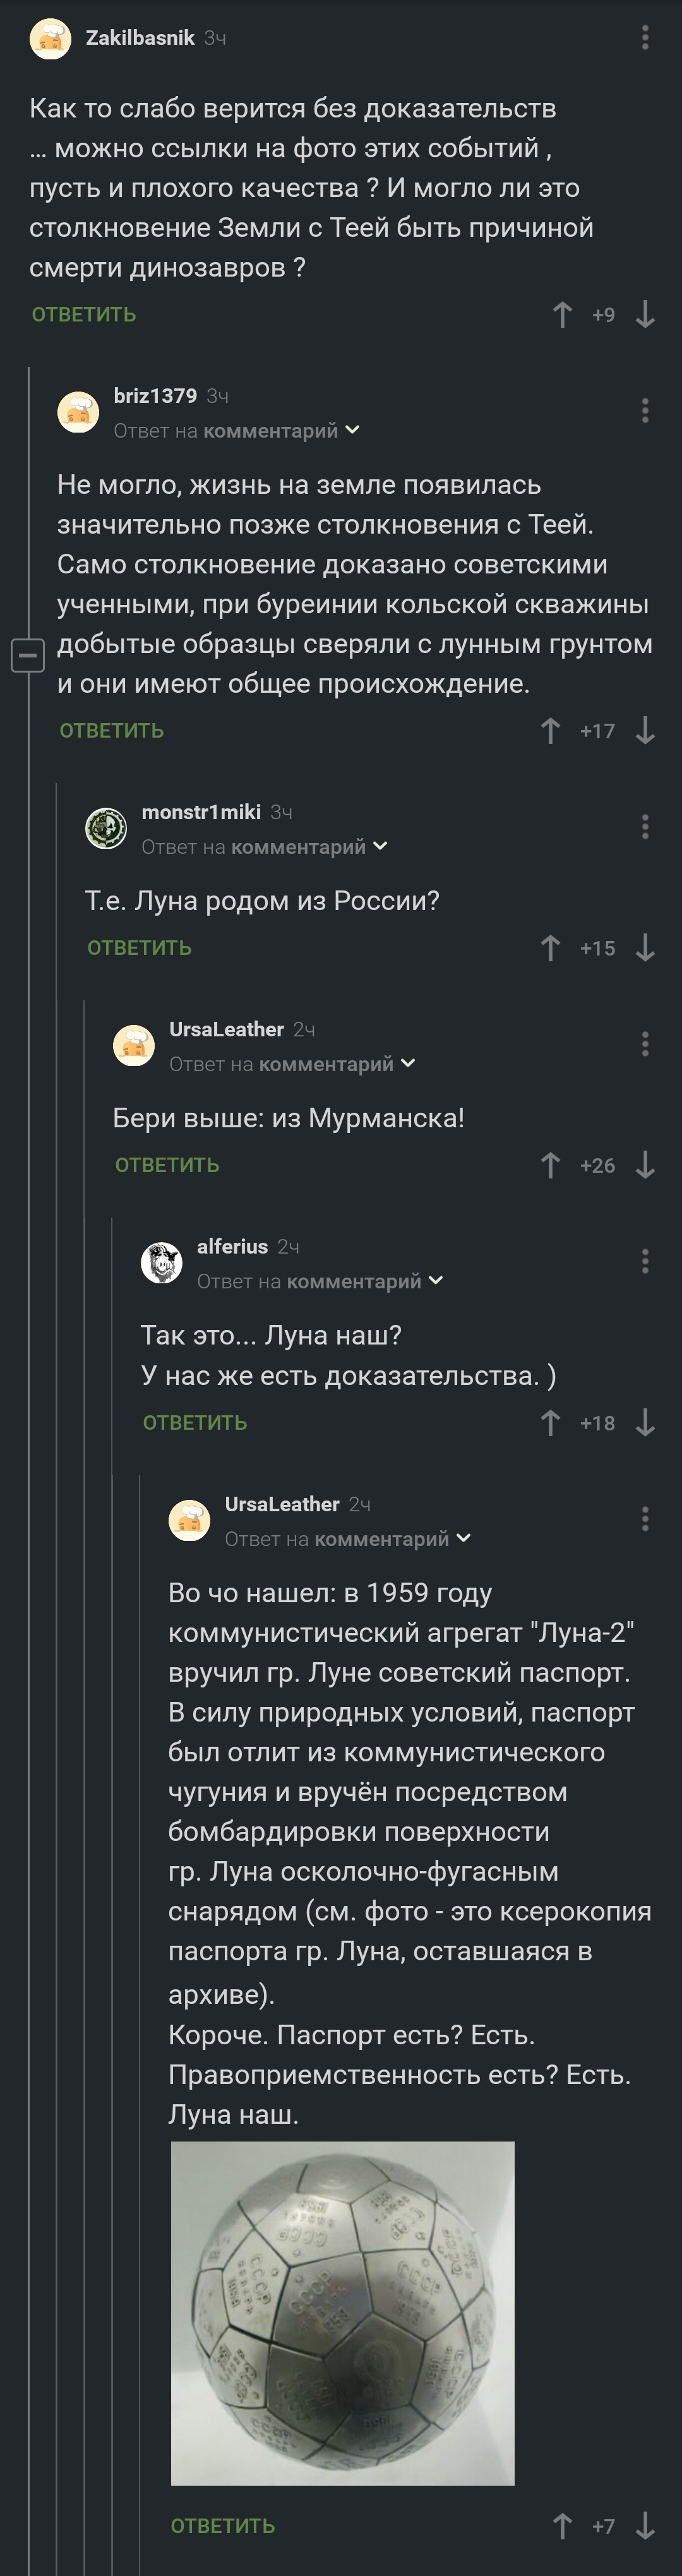Show parent comment chevron under alferius
The height and width of the screenshot is (2576, 682).
[x=436, y=1281]
